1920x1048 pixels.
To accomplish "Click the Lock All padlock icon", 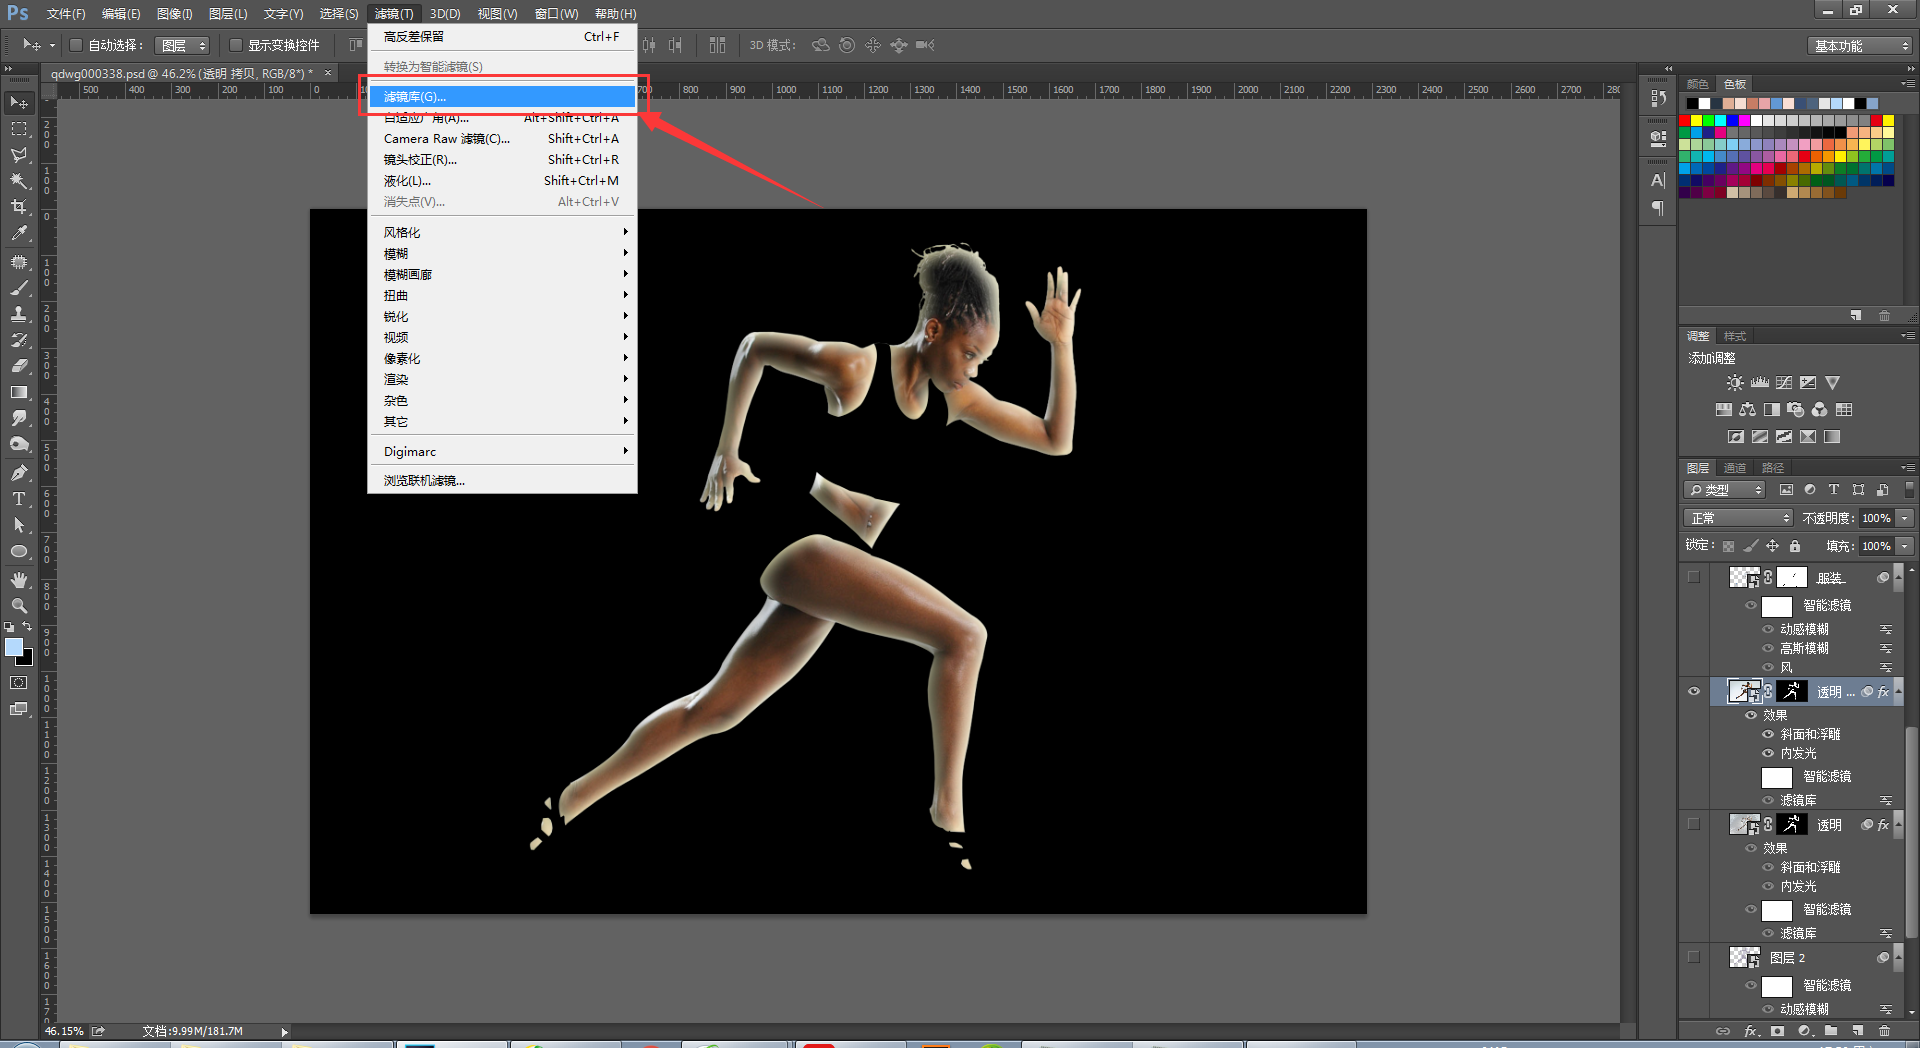I will click(x=1795, y=546).
